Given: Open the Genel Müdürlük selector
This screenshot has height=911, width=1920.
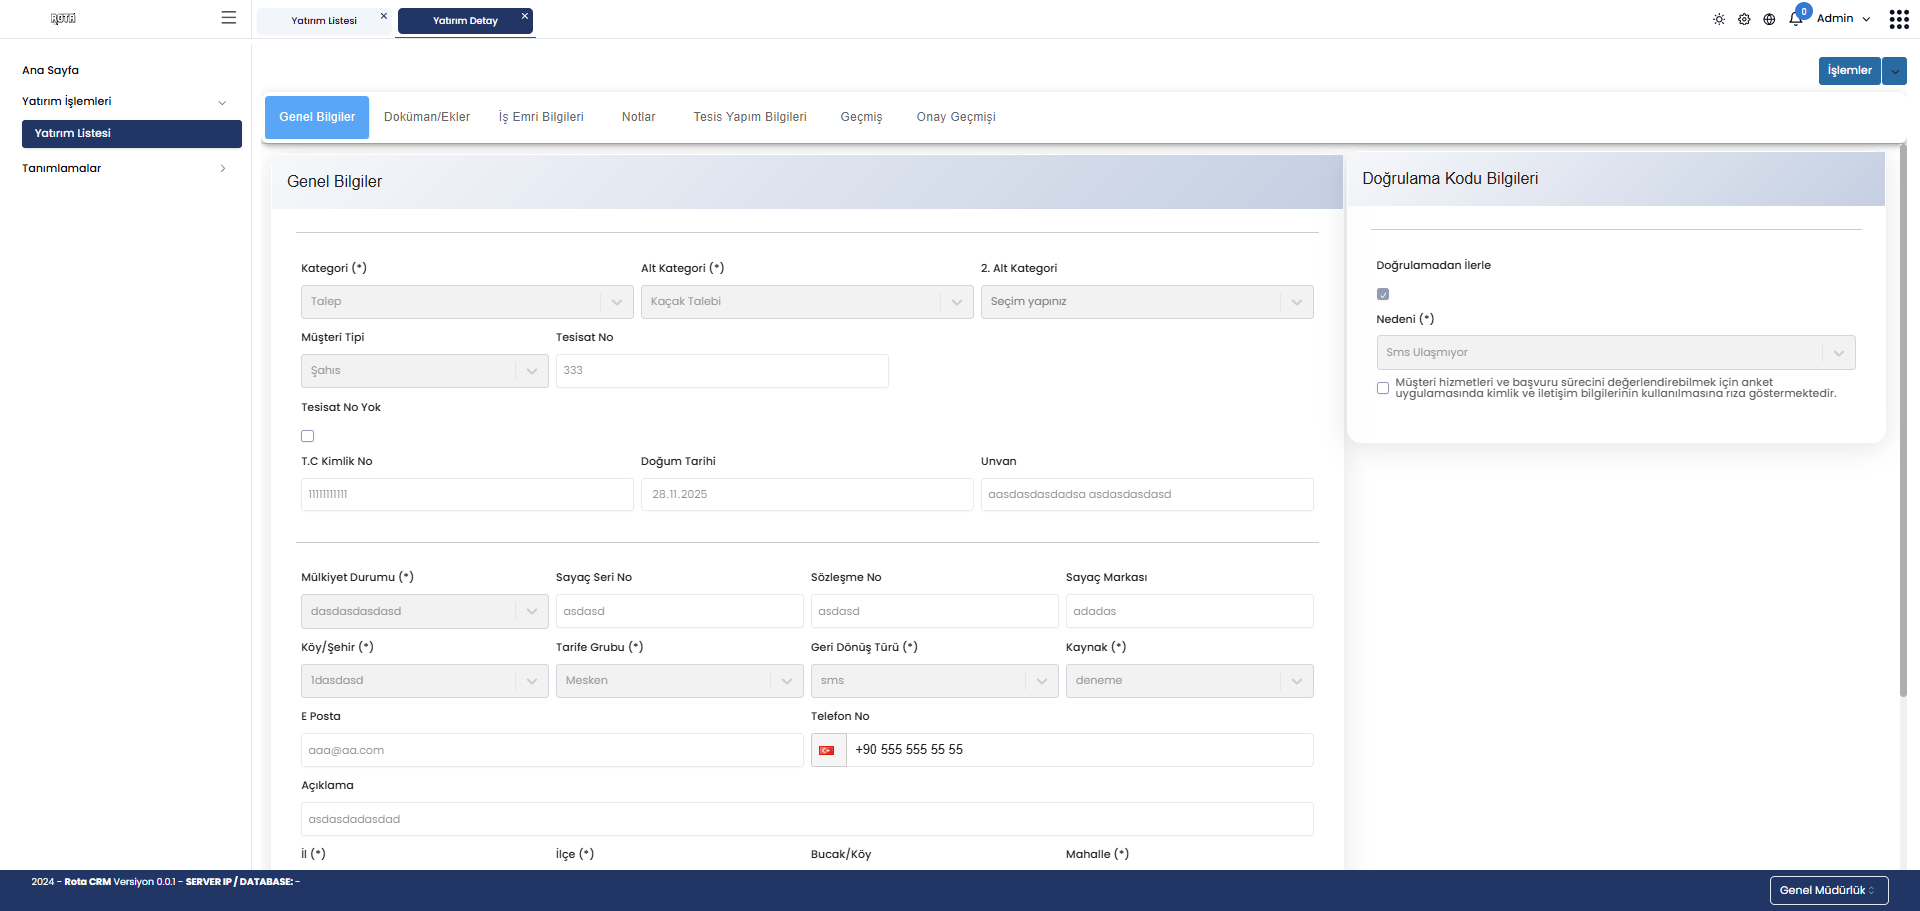Looking at the screenshot, I should [x=1828, y=890].
